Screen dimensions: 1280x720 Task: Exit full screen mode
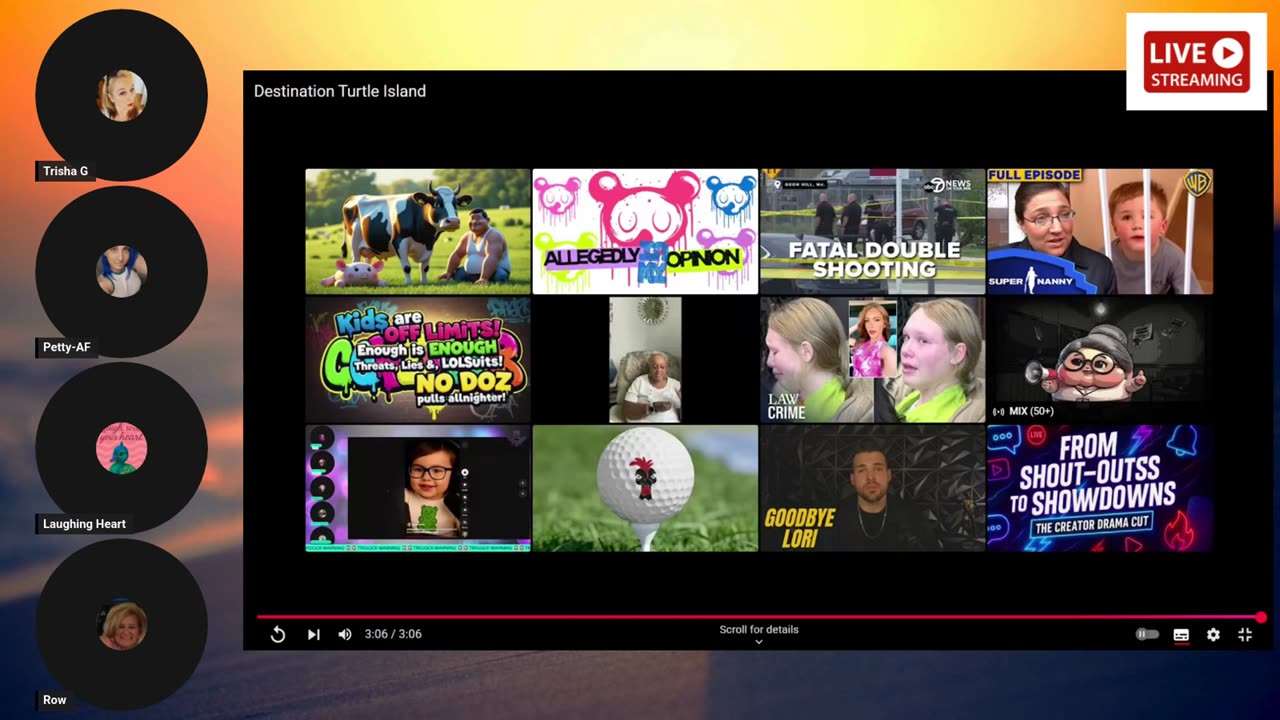[1245, 634]
